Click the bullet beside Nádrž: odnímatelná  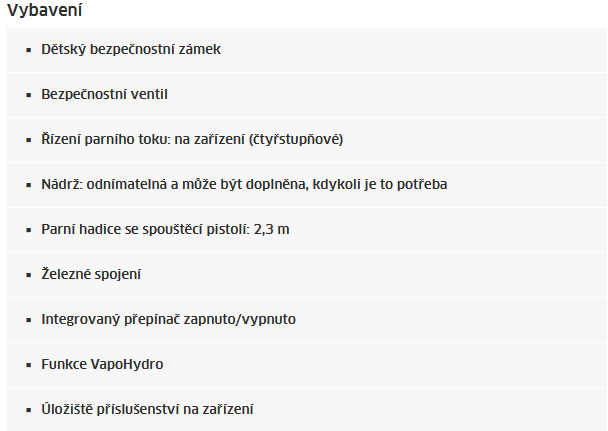click(x=29, y=184)
